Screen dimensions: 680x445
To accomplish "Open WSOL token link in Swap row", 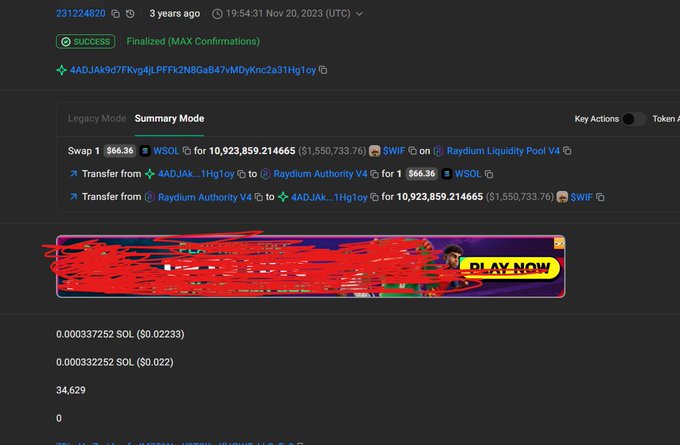I will coord(166,151).
